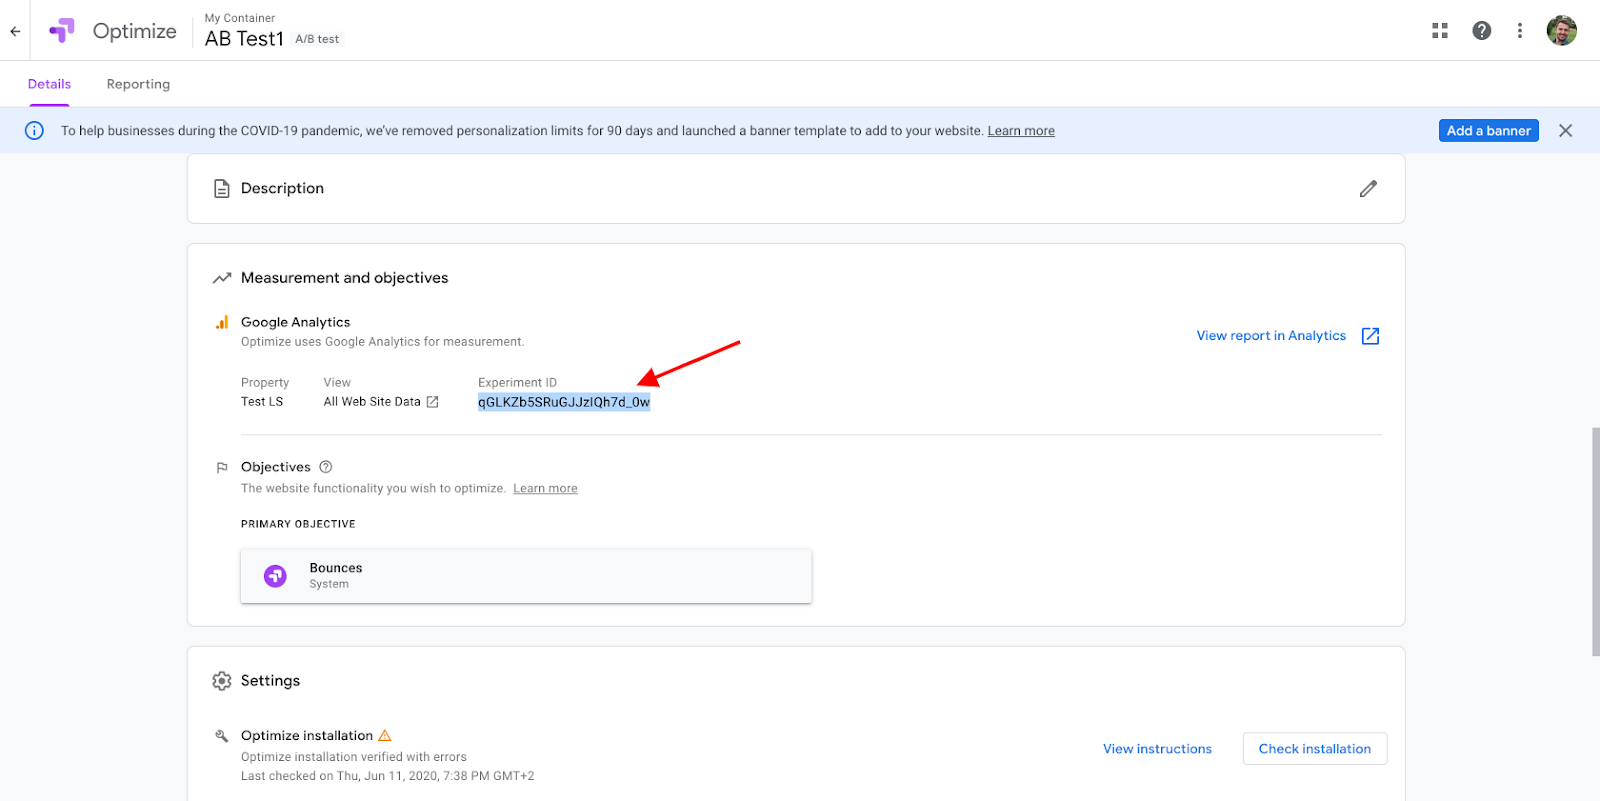Open the user account avatar
The height and width of the screenshot is (801, 1600).
1562,31
